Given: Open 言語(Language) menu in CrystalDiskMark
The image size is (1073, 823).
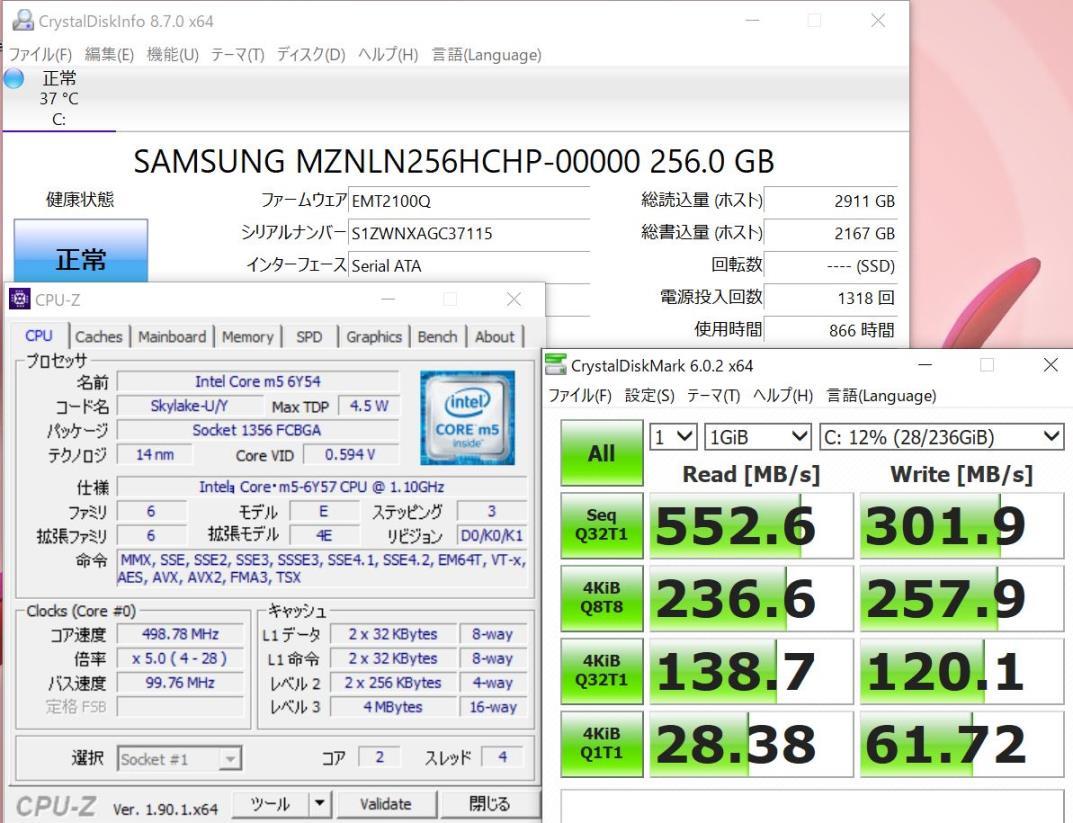Looking at the screenshot, I should [x=881, y=396].
